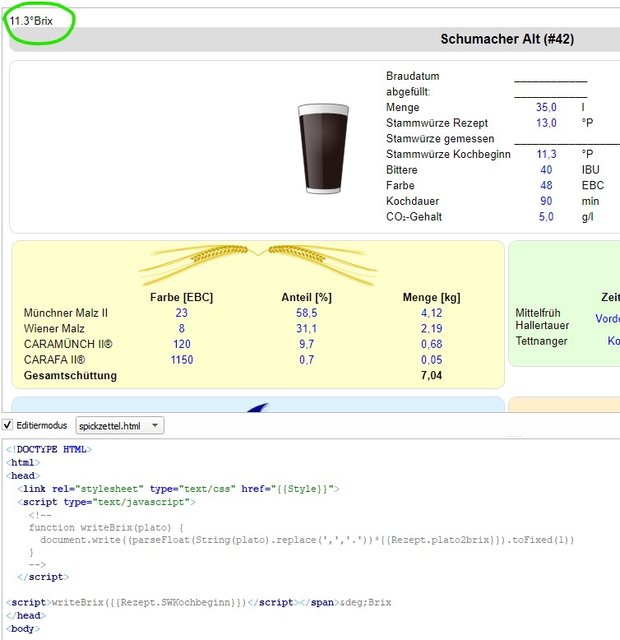Screen dimensions: 620x640
Task: Click the Münchner Malz II row label
Action: coord(66,313)
